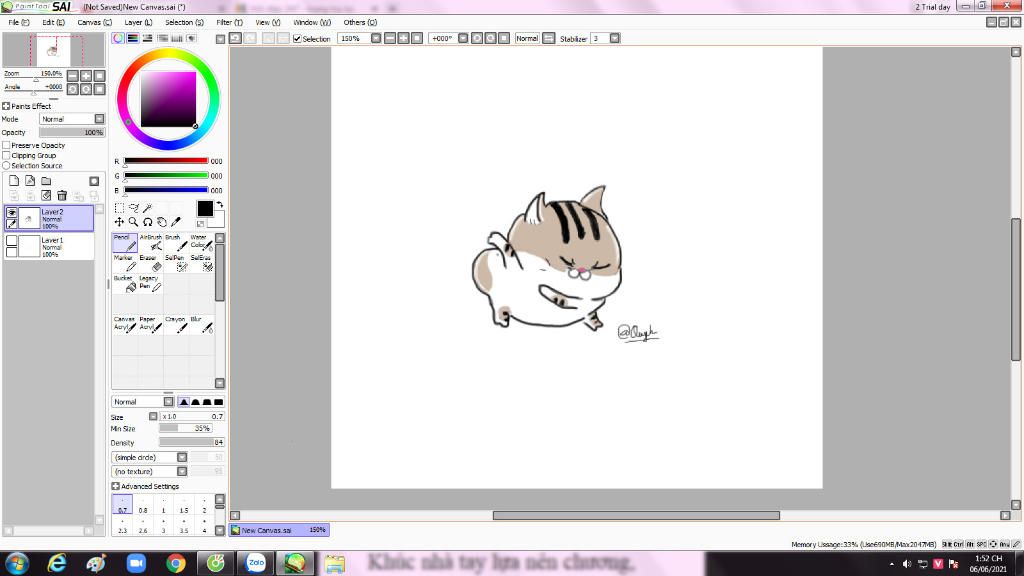Select the flattest brush edge shape
The width and height of the screenshot is (1024, 576).
pyautogui.click(x=219, y=402)
